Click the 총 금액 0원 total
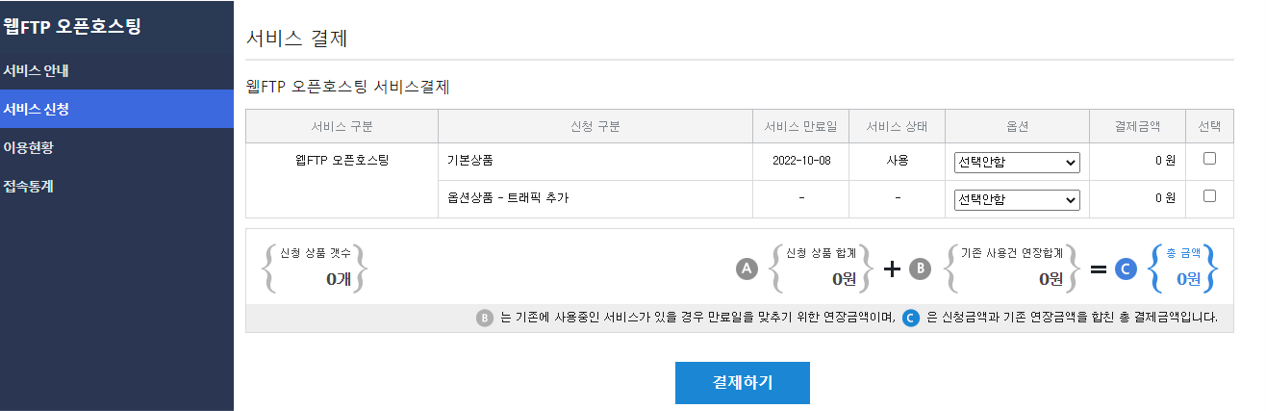 (1182, 268)
